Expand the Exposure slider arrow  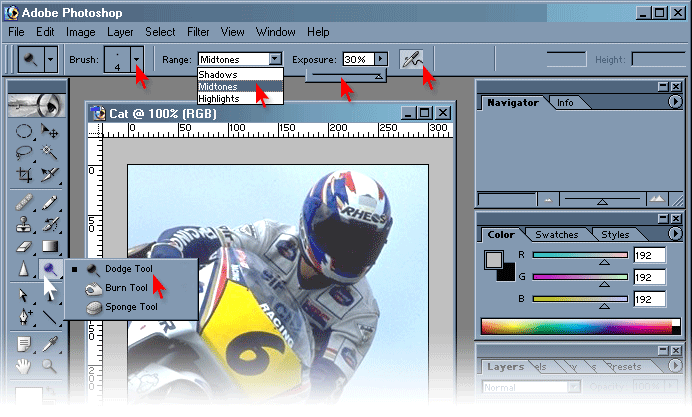[381, 59]
